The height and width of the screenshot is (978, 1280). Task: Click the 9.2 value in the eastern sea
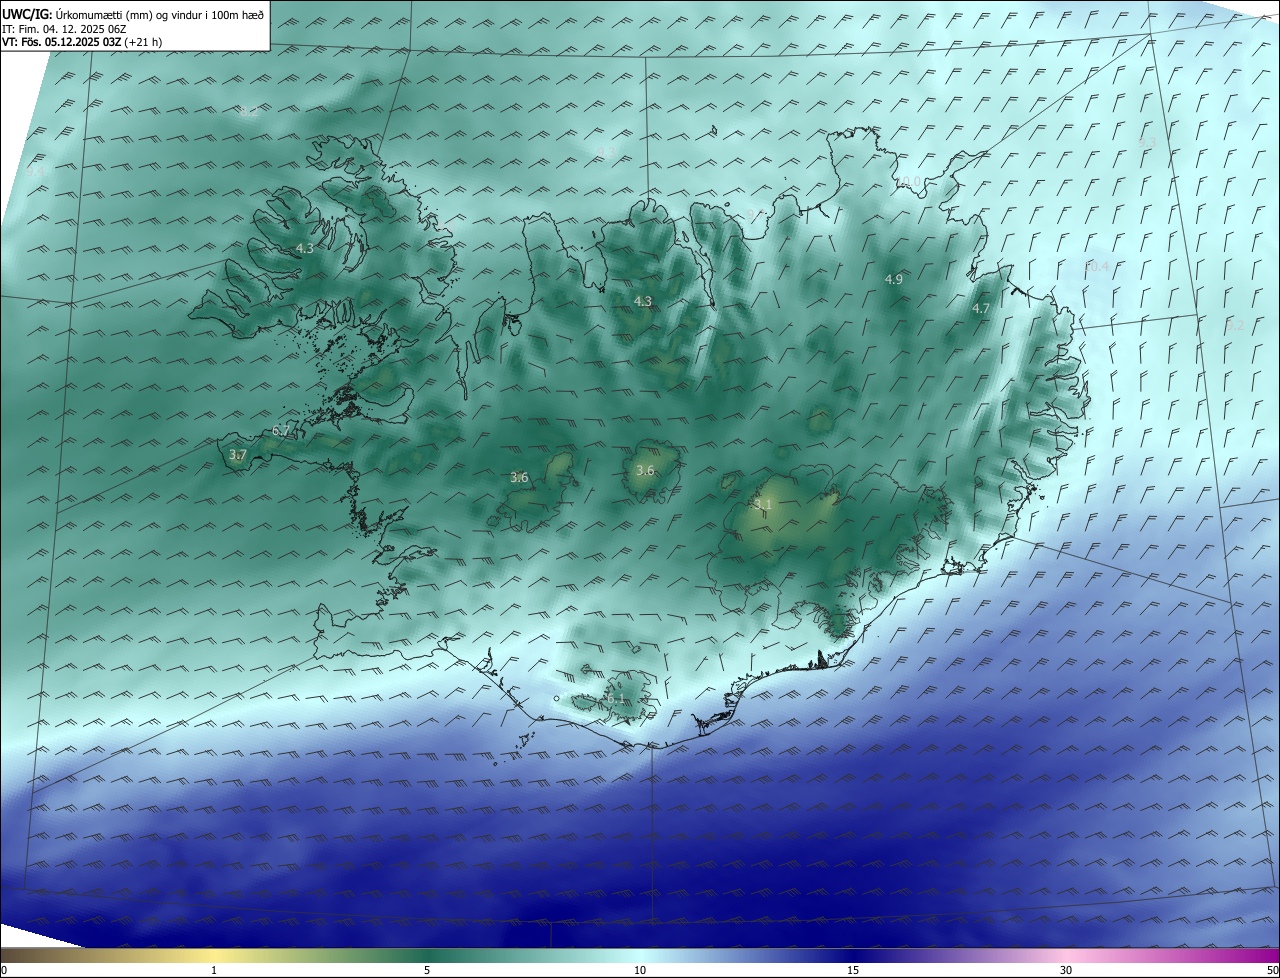pyautogui.click(x=1235, y=325)
